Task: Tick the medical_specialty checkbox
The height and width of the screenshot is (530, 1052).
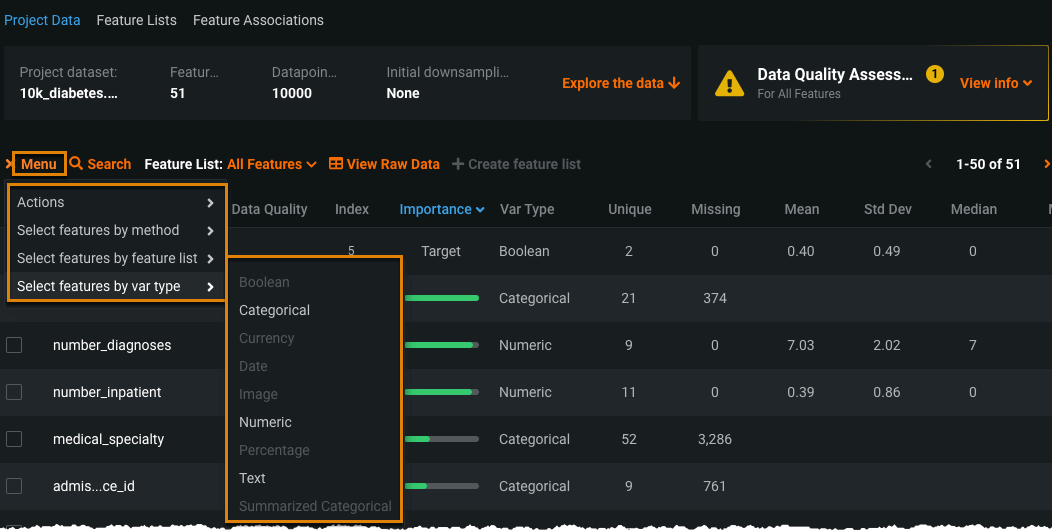Action: [14, 439]
